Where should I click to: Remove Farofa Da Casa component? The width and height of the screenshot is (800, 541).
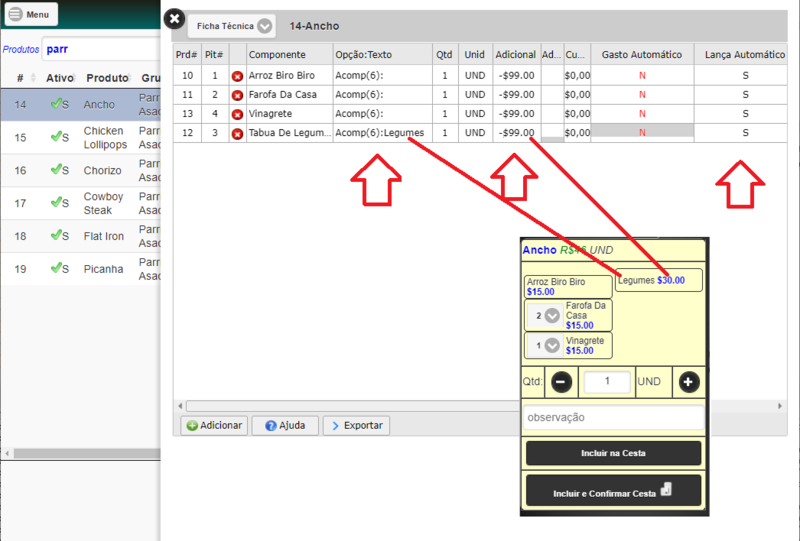(x=237, y=95)
